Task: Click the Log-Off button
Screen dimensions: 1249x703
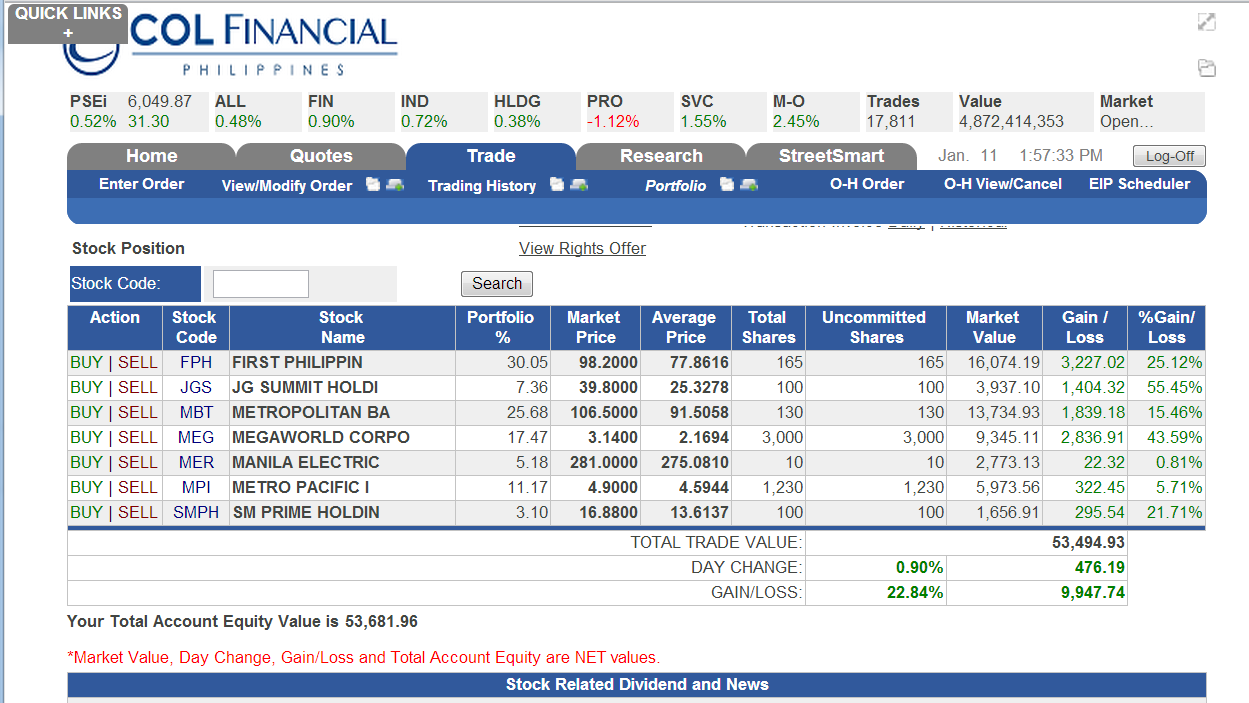Action: (x=1169, y=157)
